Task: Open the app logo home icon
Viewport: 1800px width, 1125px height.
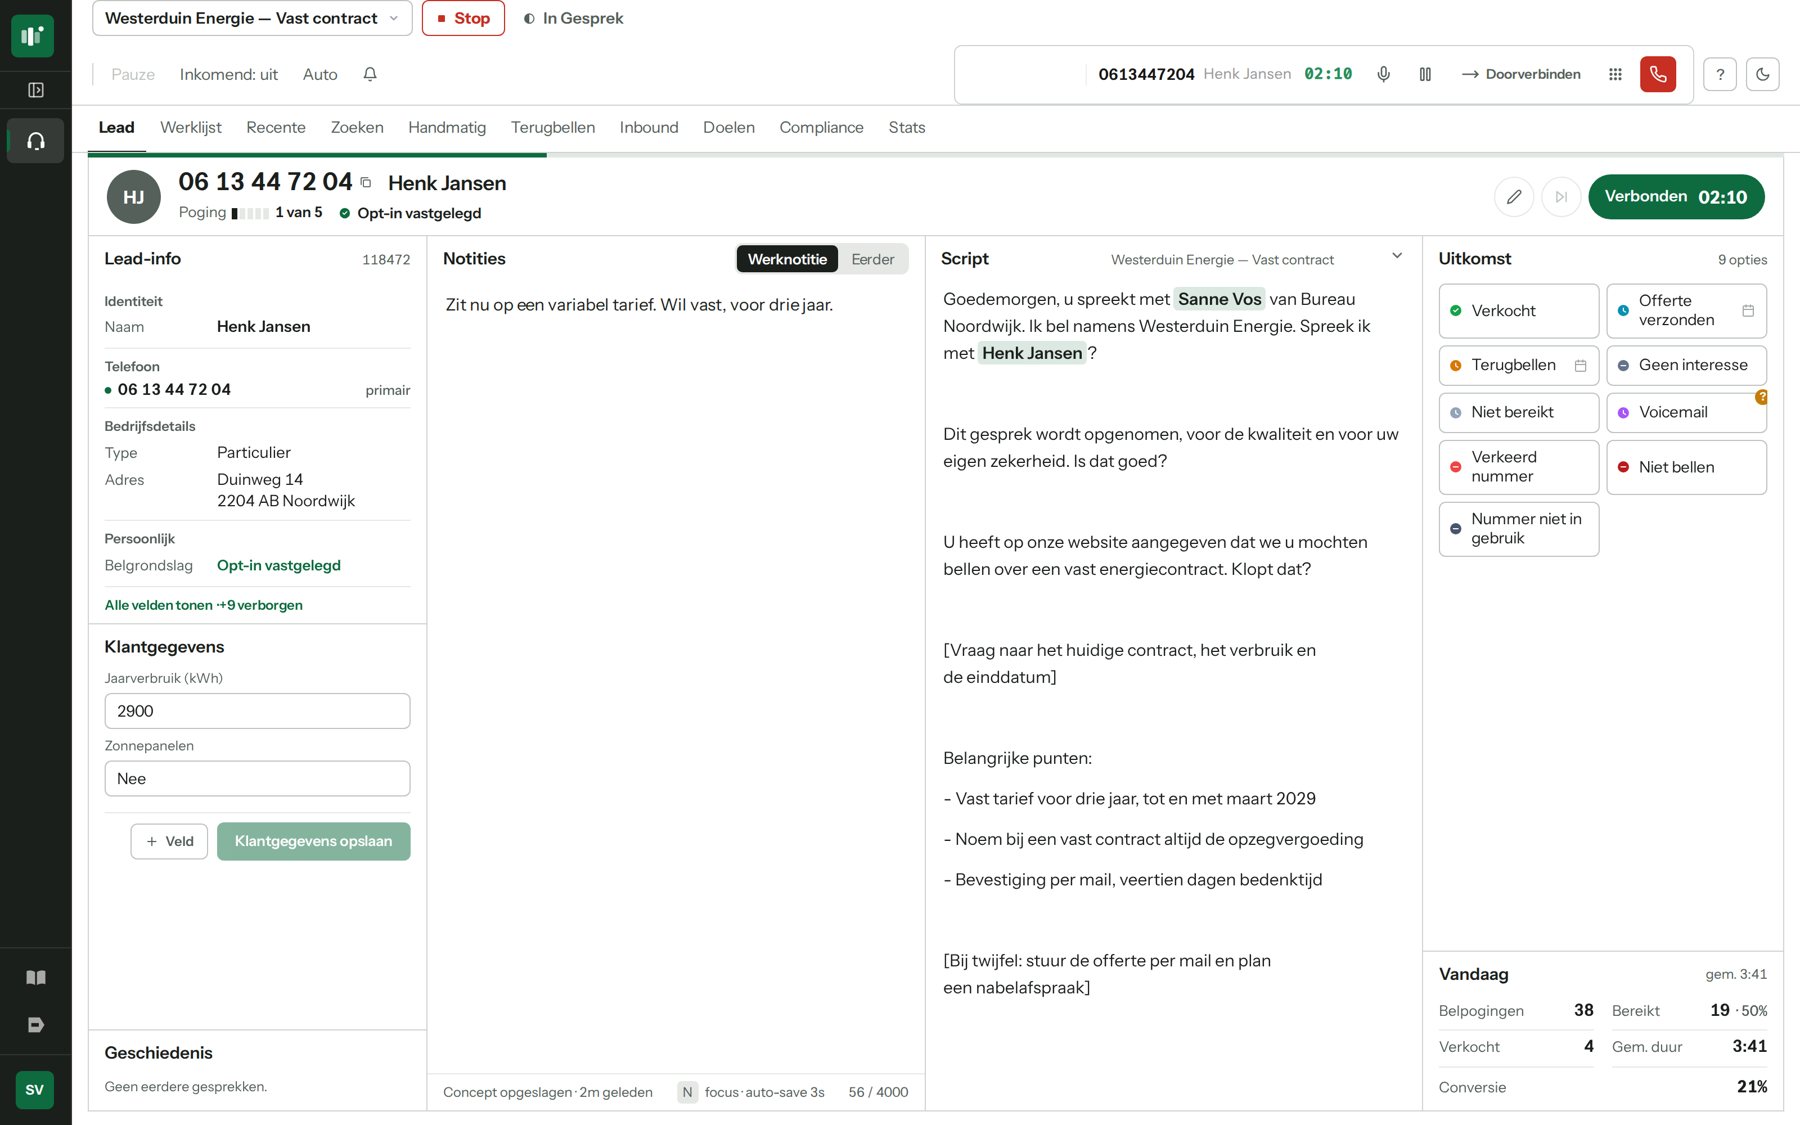Action: pos(33,36)
